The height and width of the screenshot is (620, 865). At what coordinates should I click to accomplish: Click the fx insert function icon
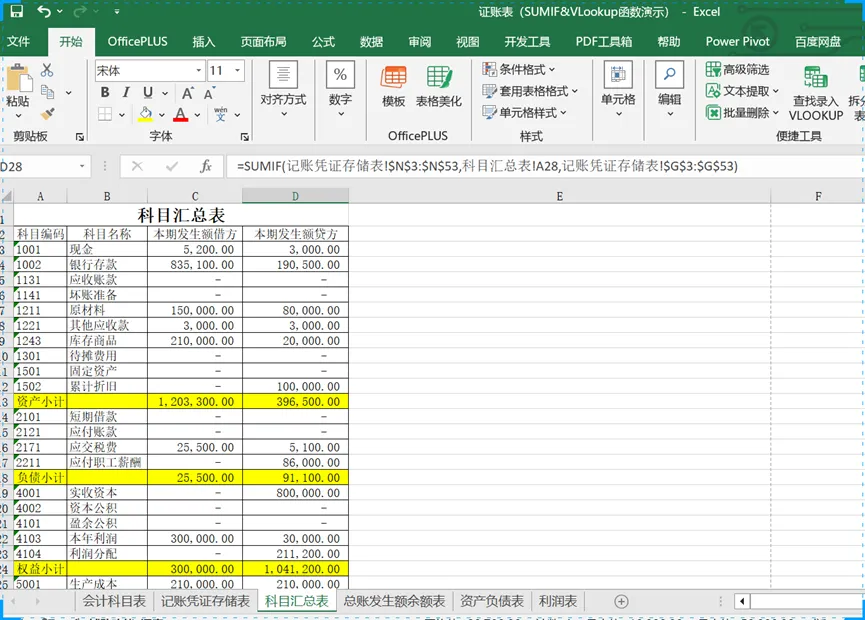206,166
